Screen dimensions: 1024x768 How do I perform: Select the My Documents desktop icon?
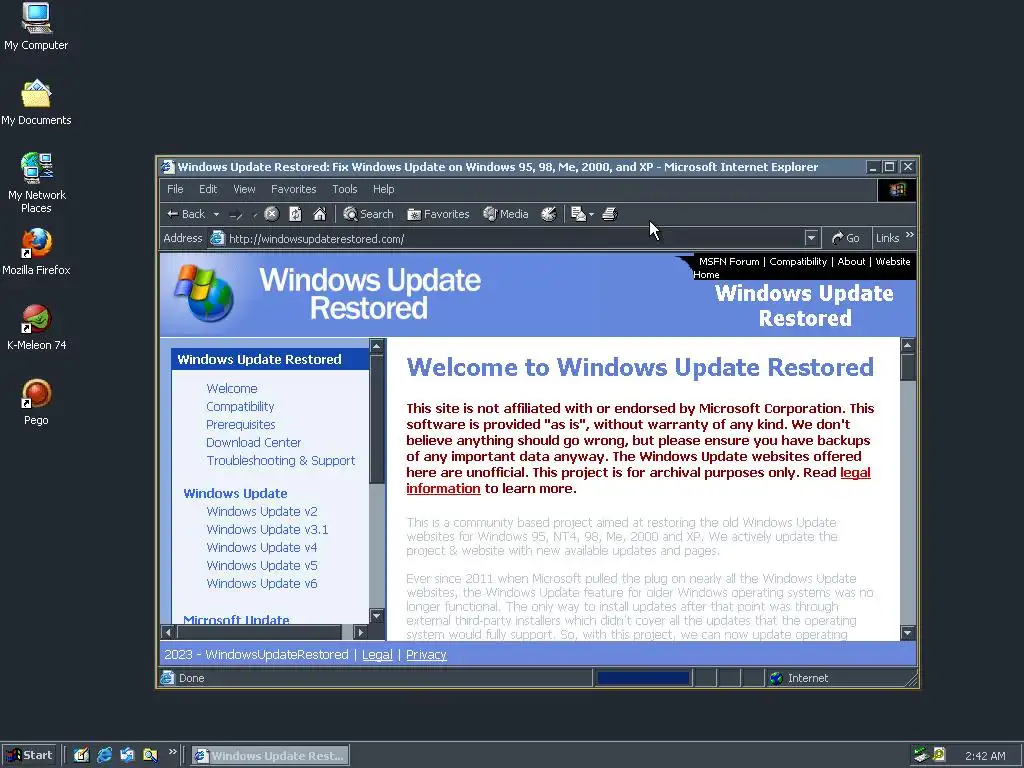(36, 103)
